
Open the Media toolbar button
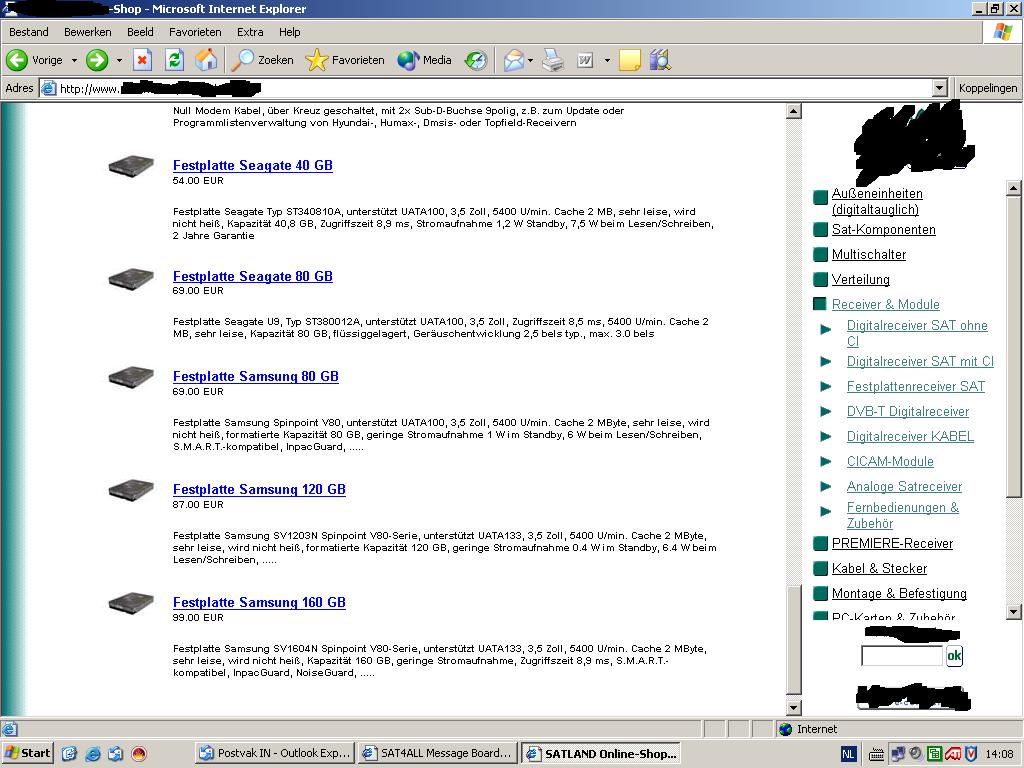click(424, 60)
